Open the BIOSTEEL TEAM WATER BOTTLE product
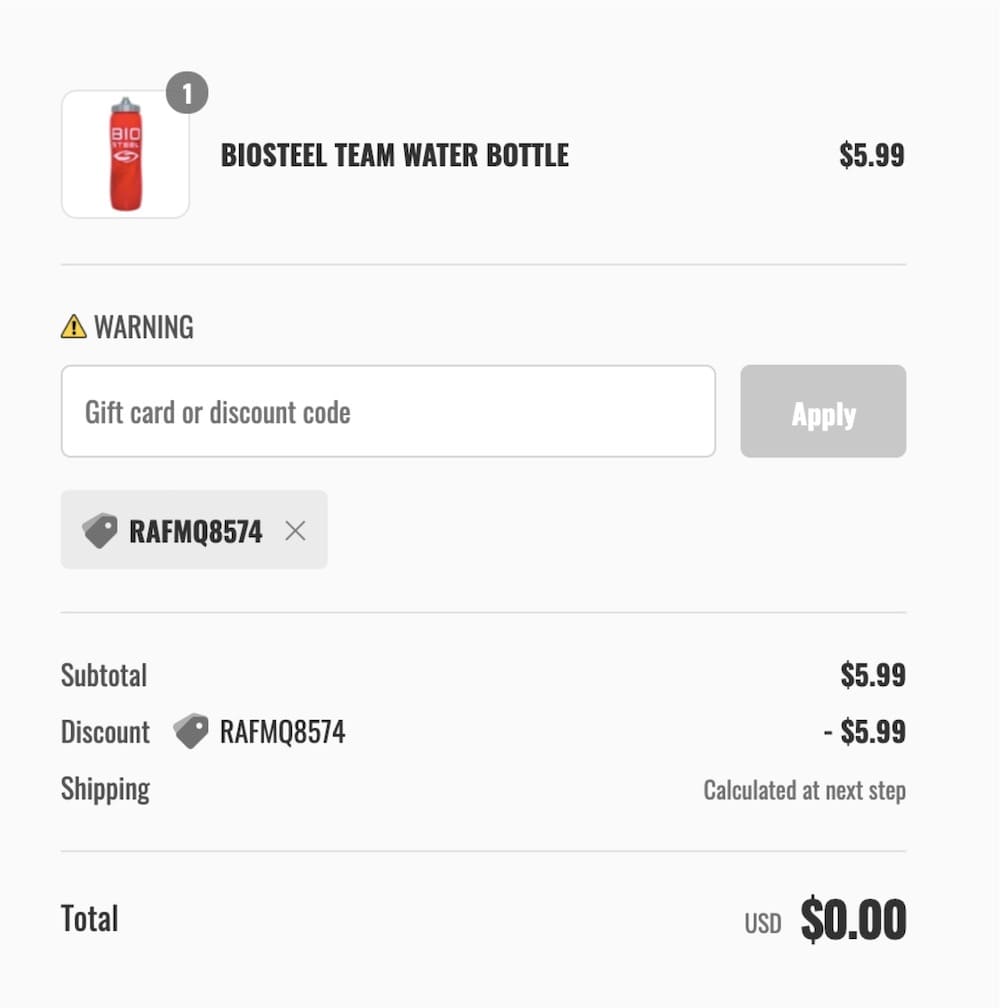Viewport: 1000px width, 1008px height. (394, 155)
